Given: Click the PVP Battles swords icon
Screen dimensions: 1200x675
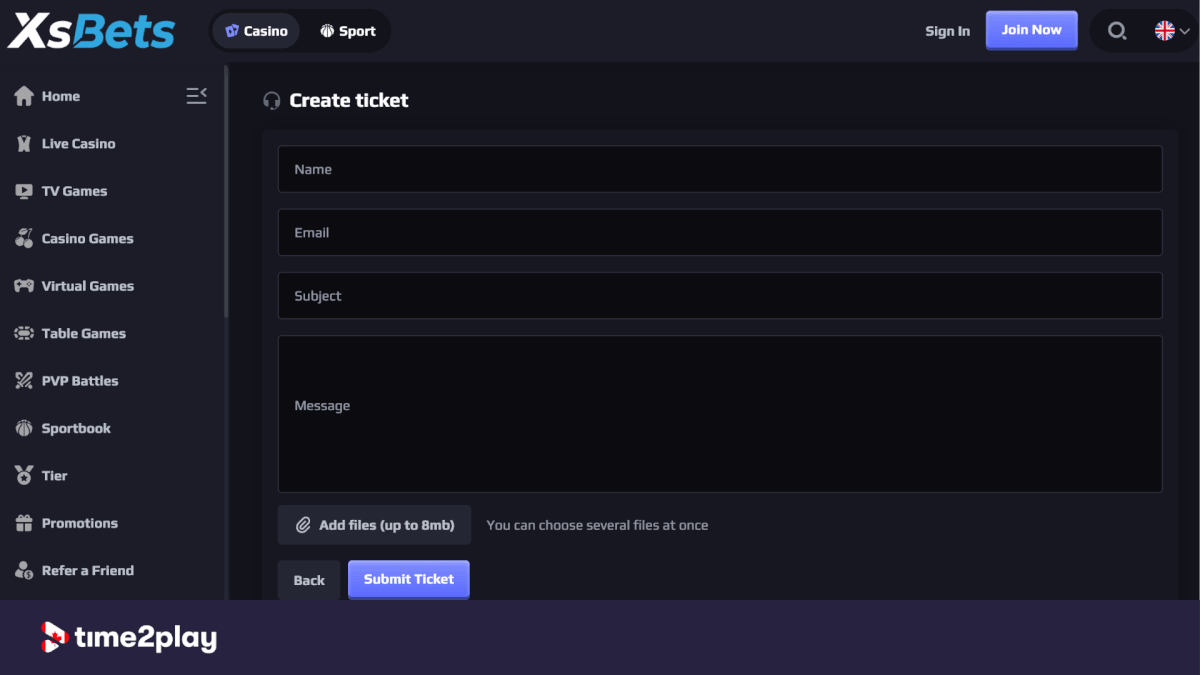Looking at the screenshot, I should (24, 381).
